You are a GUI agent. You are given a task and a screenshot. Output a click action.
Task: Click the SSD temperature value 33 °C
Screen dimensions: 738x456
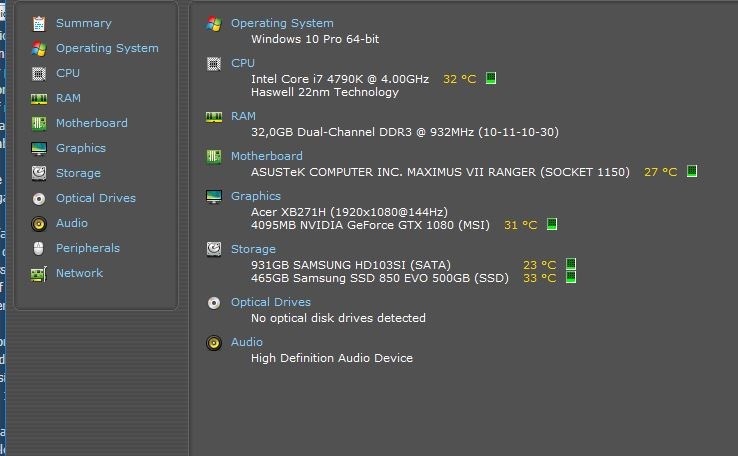pyautogui.click(x=540, y=278)
